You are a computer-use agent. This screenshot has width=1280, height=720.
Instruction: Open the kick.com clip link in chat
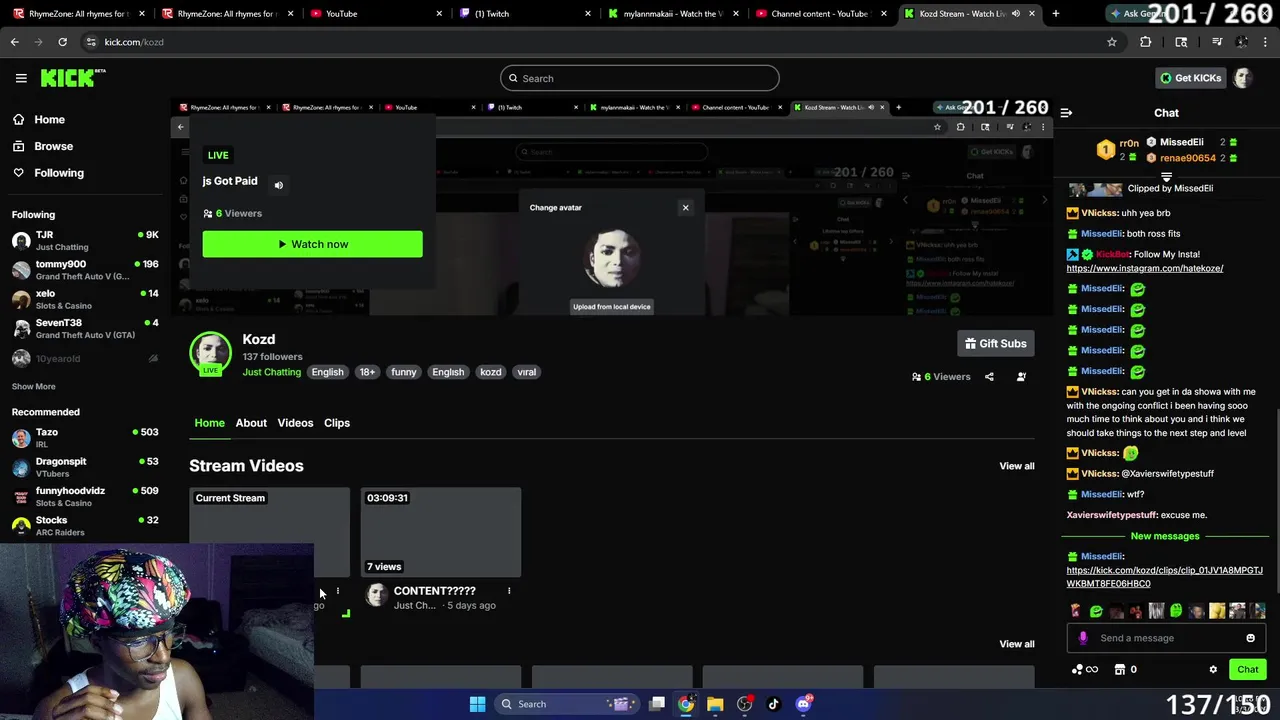1164,577
